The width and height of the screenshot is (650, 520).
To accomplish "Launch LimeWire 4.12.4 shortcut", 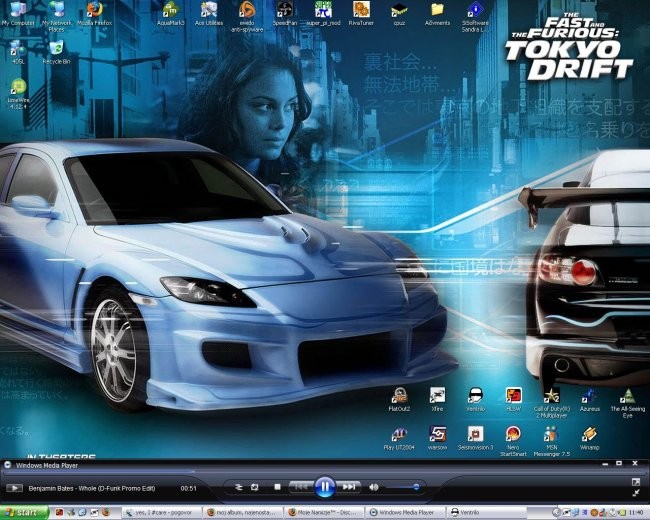I will [18, 94].
